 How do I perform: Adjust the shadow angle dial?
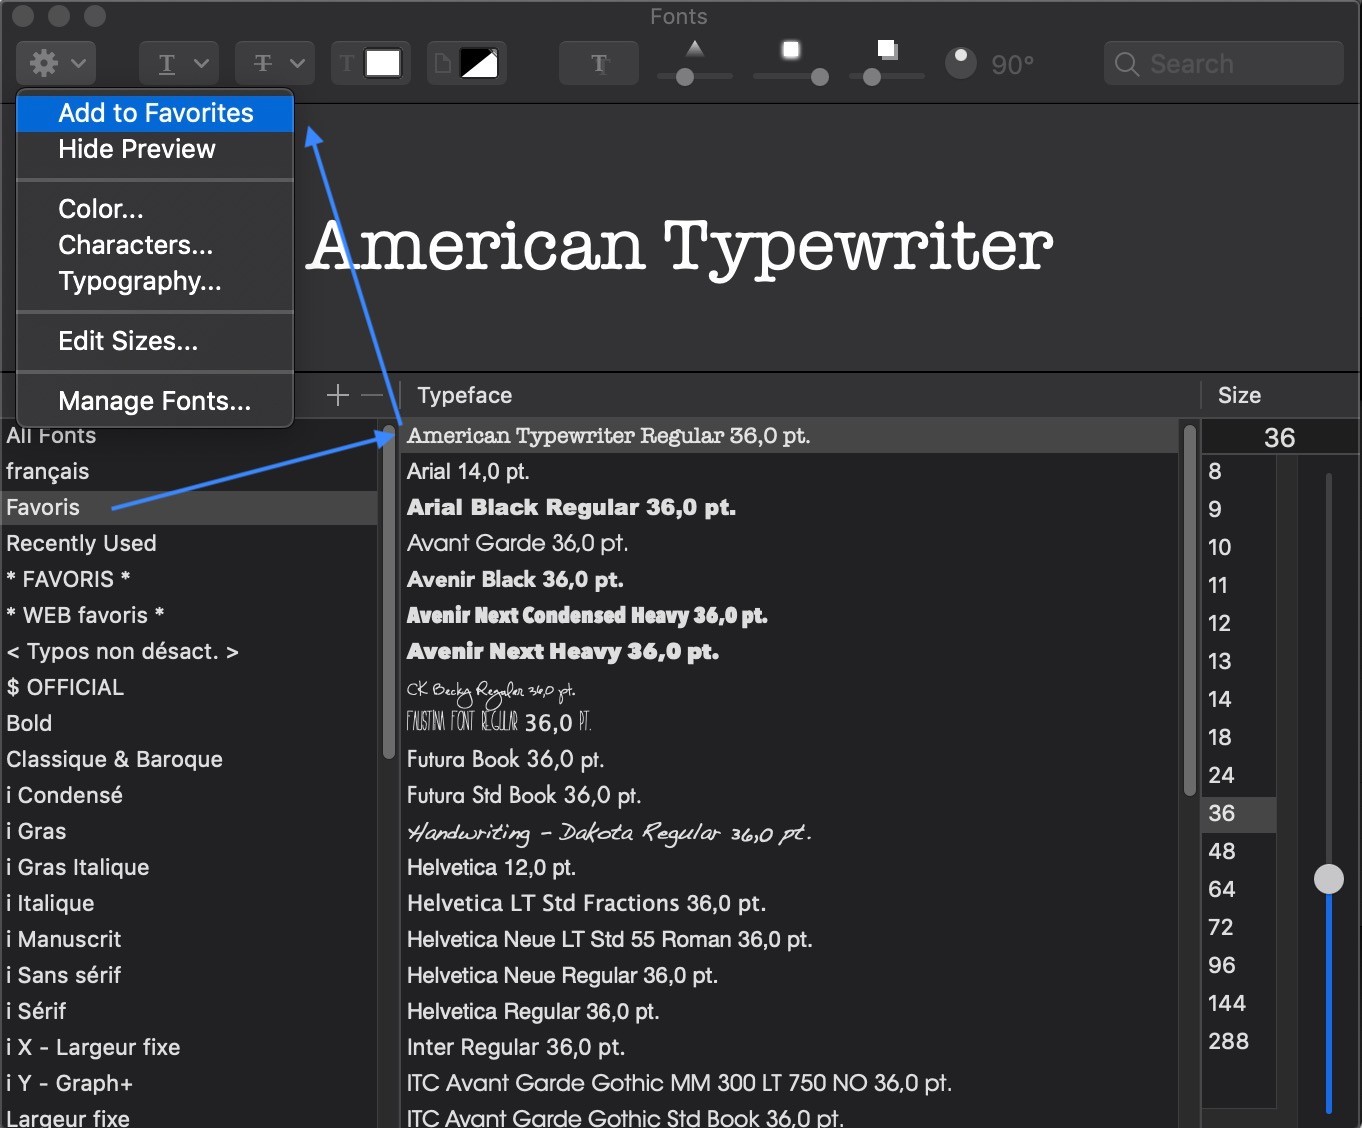click(961, 63)
